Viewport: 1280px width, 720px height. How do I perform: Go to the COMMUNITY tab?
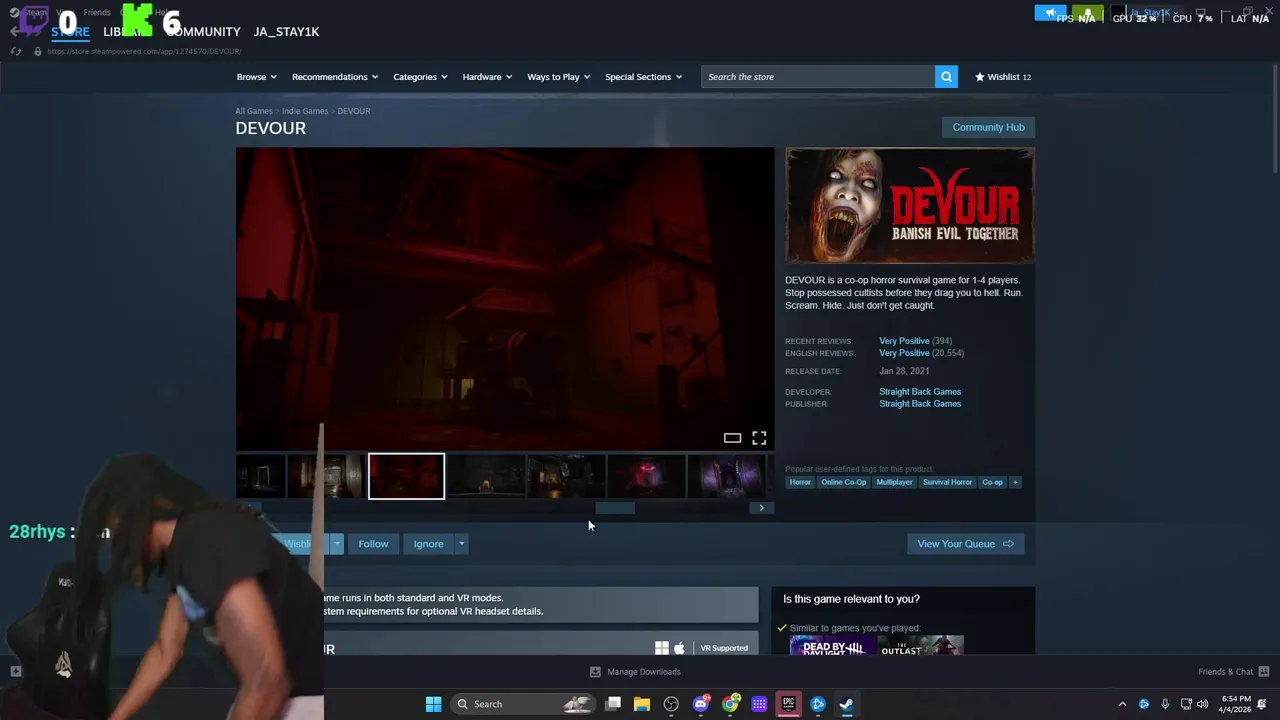pyautogui.click(x=204, y=32)
